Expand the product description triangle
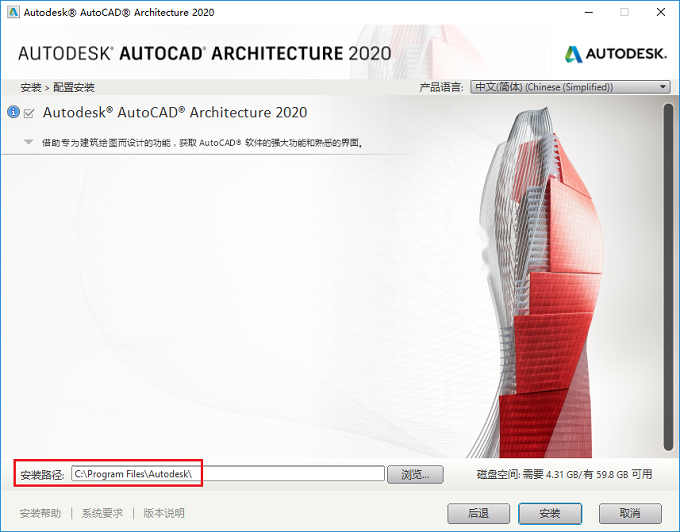Image resolution: width=680 pixels, height=532 pixels. 29,142
